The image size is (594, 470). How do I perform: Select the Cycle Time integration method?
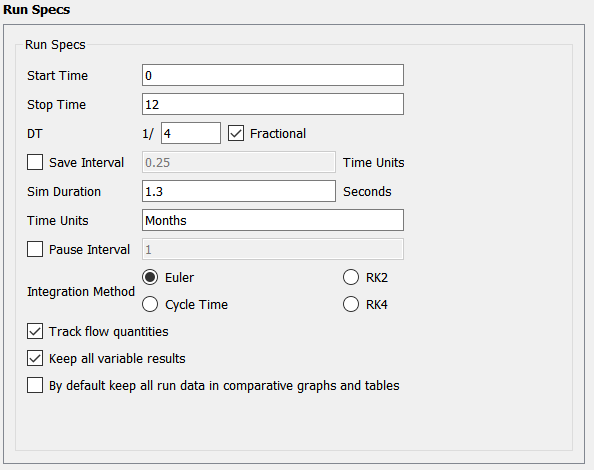click(150, 304)
